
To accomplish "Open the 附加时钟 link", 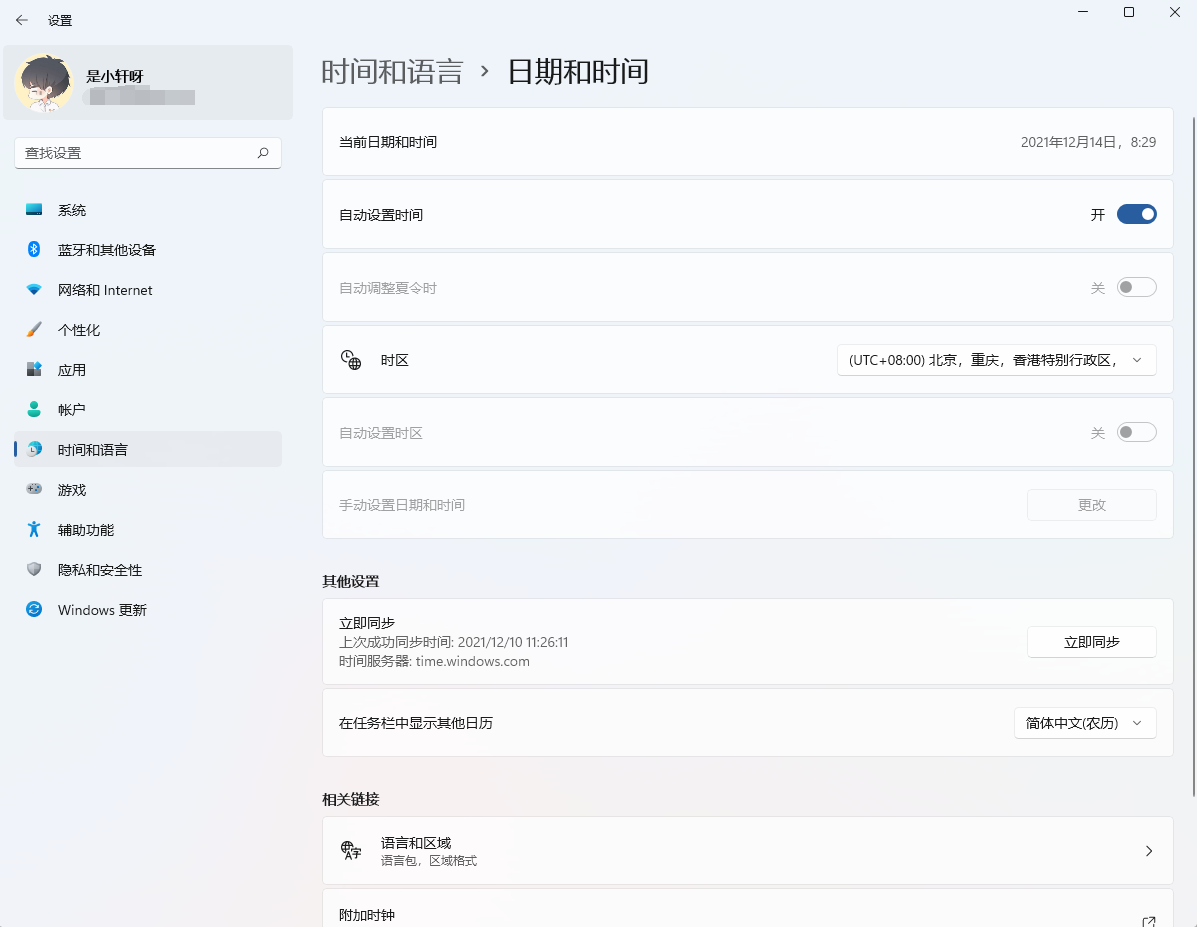I will coord(747,909).
